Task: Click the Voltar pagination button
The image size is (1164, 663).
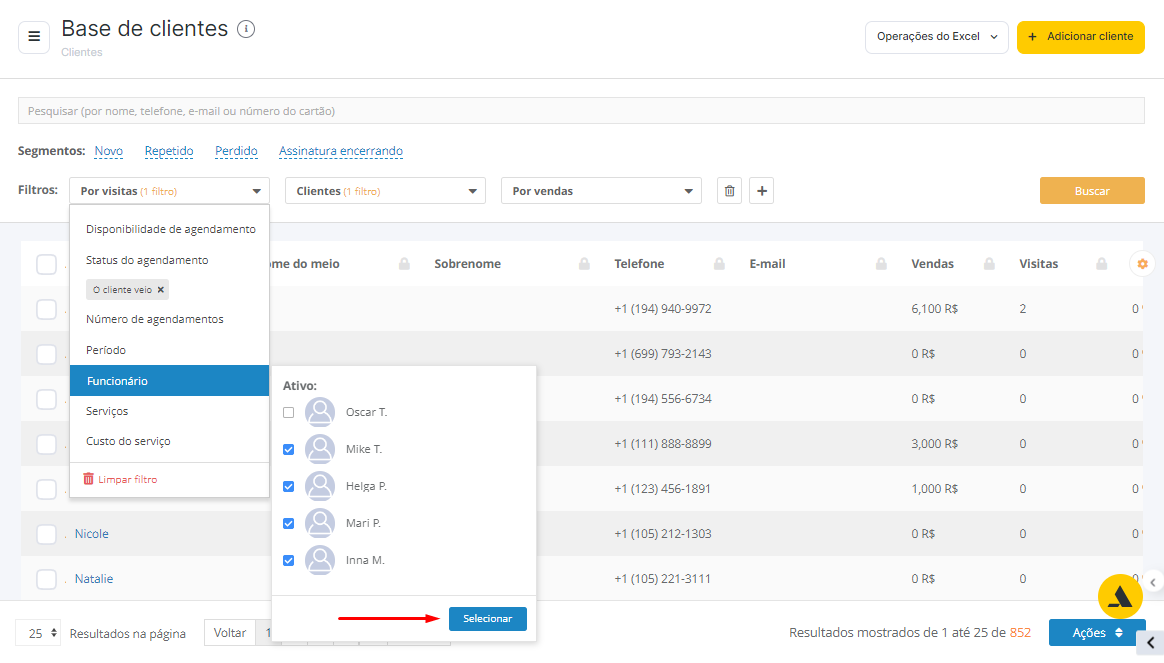Action: point(230,633)
